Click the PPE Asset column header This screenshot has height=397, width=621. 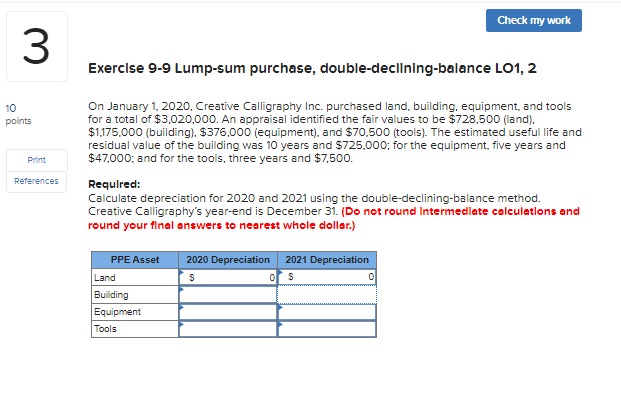(135, 260)
